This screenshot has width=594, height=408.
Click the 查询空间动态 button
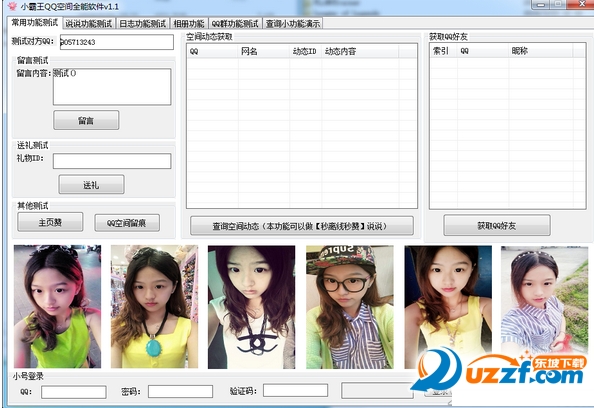coord(302,226)
